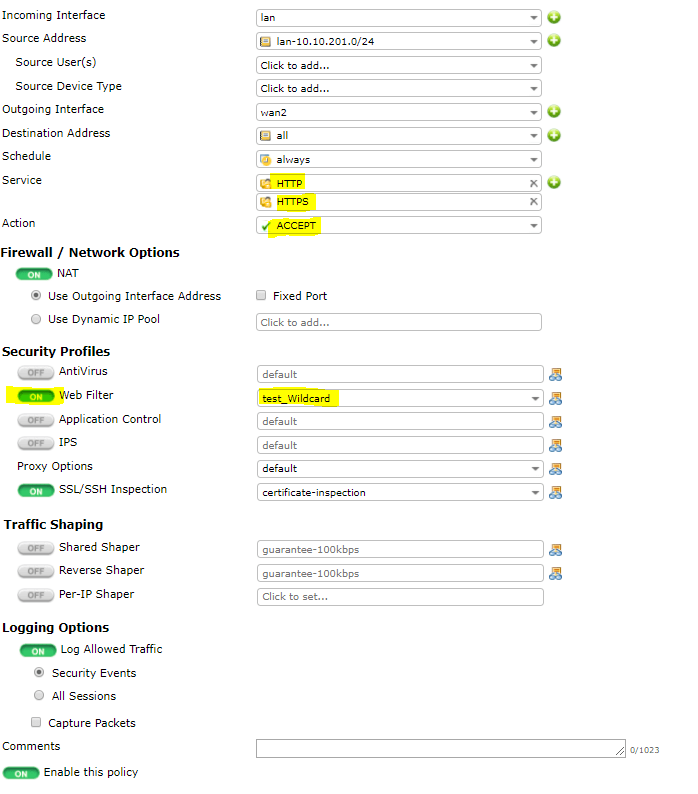Image resolution: width=698 pixels, height=794 pixels.
Task: Turn off the NAT switch
Action: 34,274
